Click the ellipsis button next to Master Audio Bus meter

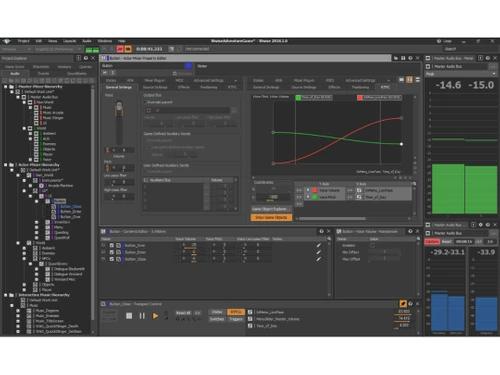point(493,66)
